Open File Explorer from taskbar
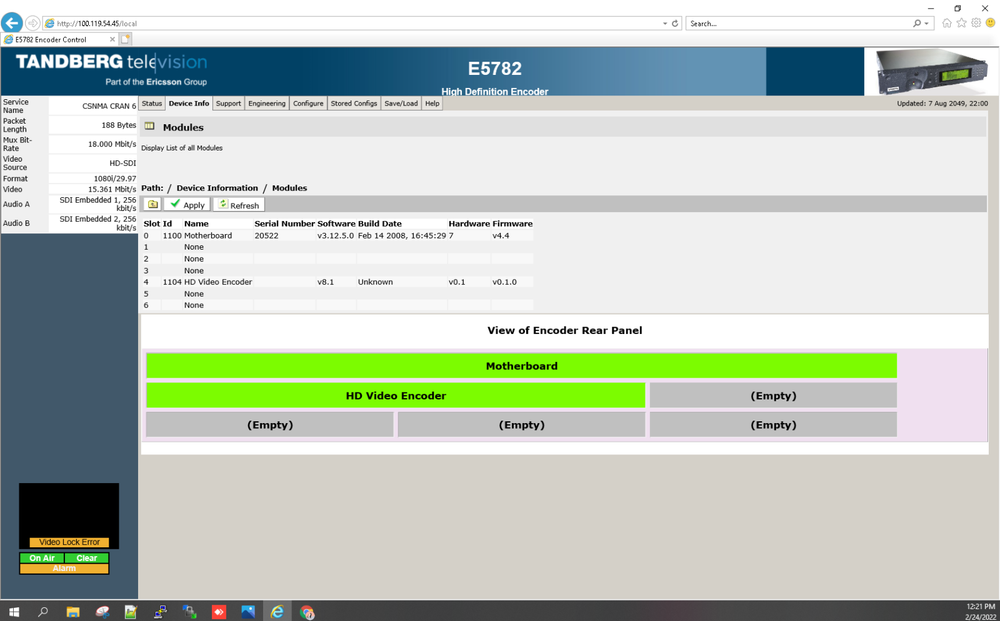This screenshot has width=1000, height=621. click(73, 612)
